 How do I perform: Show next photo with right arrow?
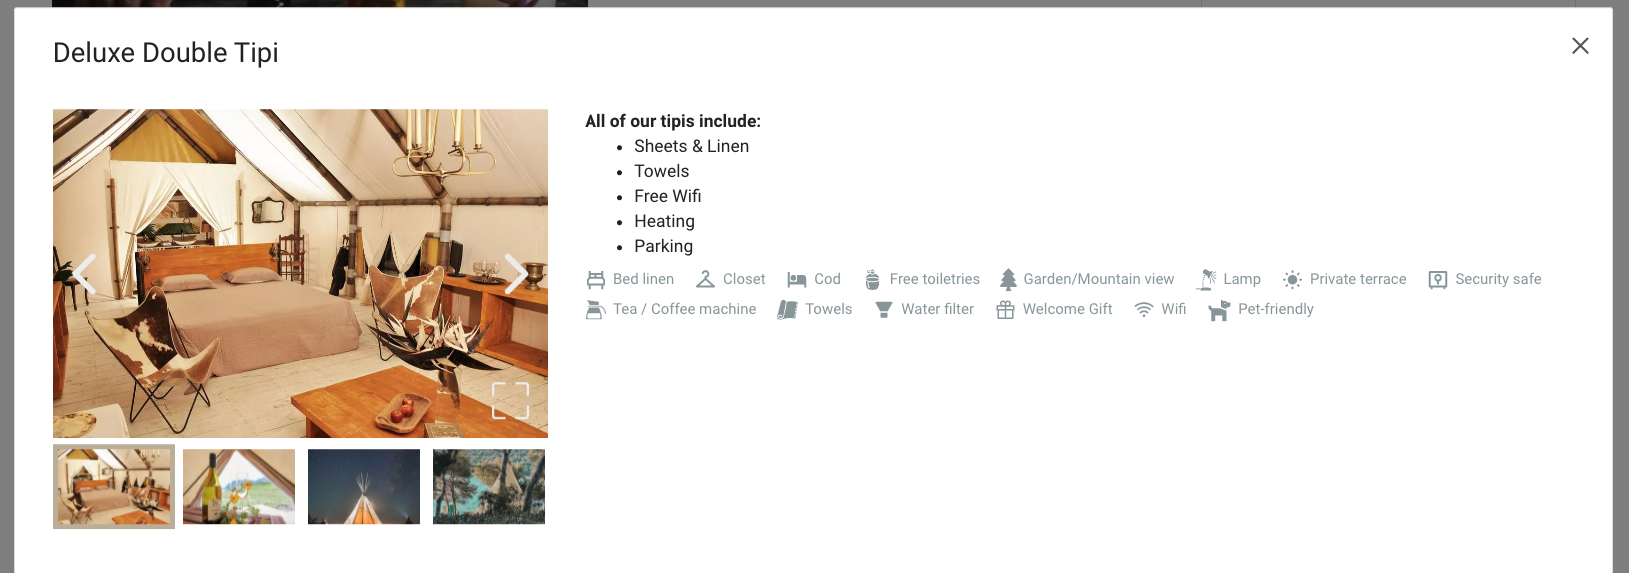click(x=515, y=273)
